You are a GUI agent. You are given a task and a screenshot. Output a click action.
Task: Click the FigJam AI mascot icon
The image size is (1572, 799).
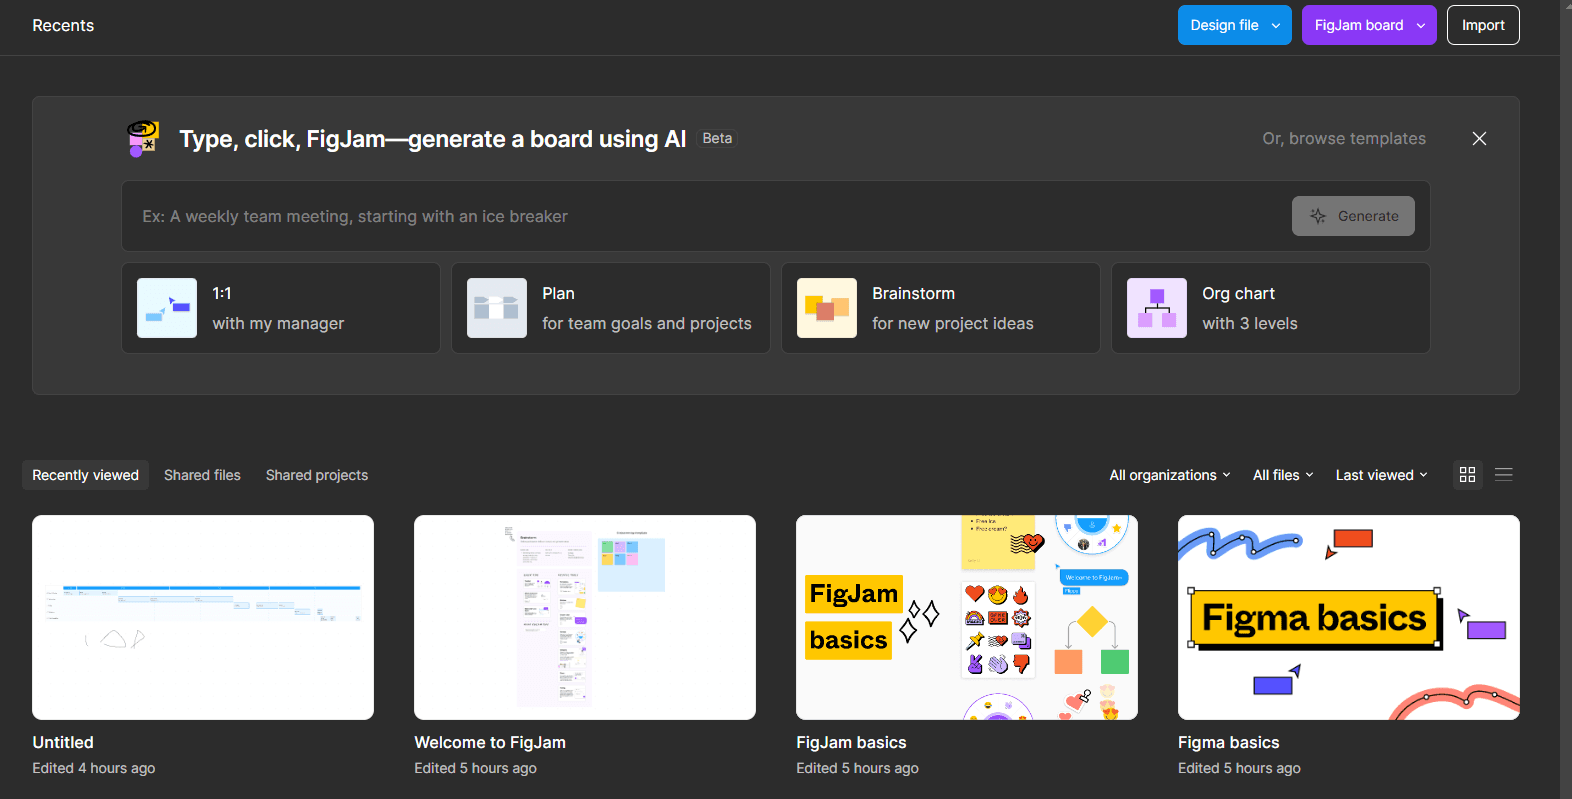tap(143, 139)
